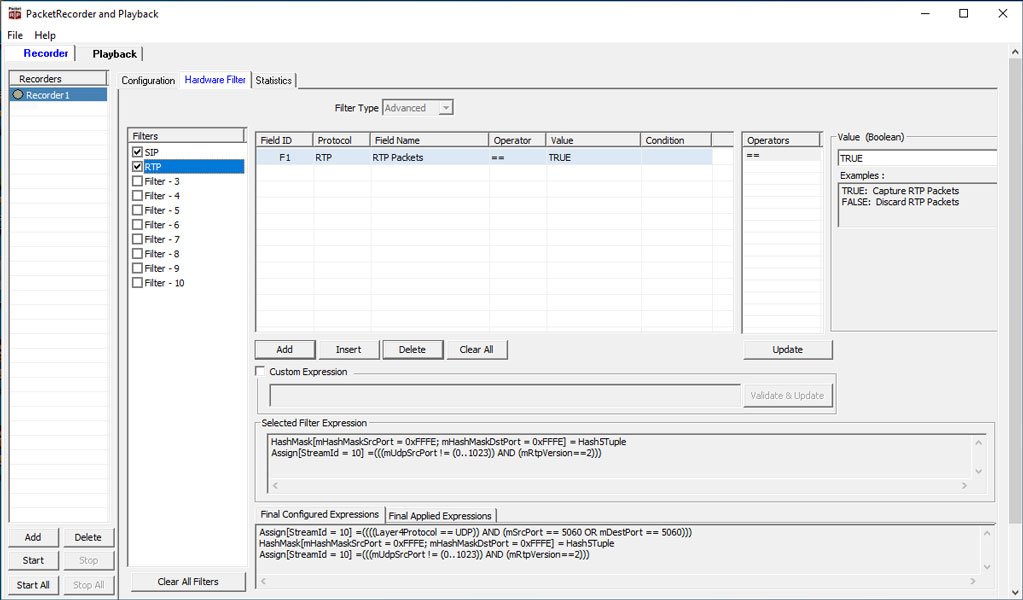
Task: Click the TRUE value cell in table
Action: click(593, 157)
